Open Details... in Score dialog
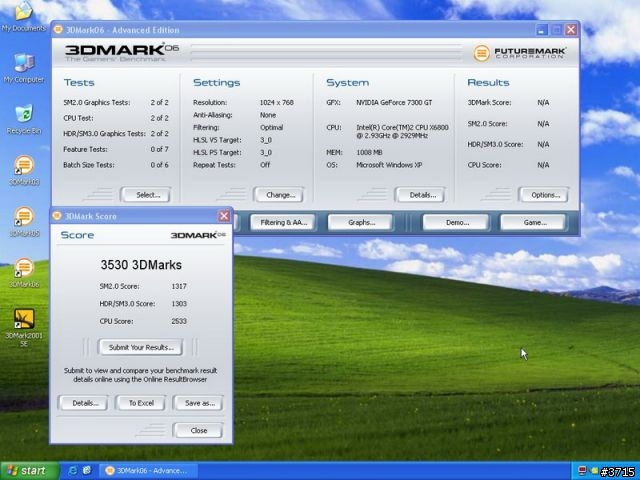640x480 pixels. [83, 403]
